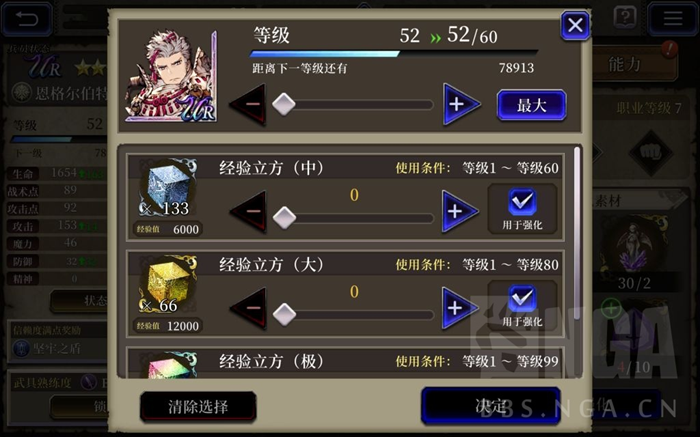This screenshot has width=700, height=437.
Task: Tap the rainbow extreme experience cube icon
Action: tap(169, 365)
